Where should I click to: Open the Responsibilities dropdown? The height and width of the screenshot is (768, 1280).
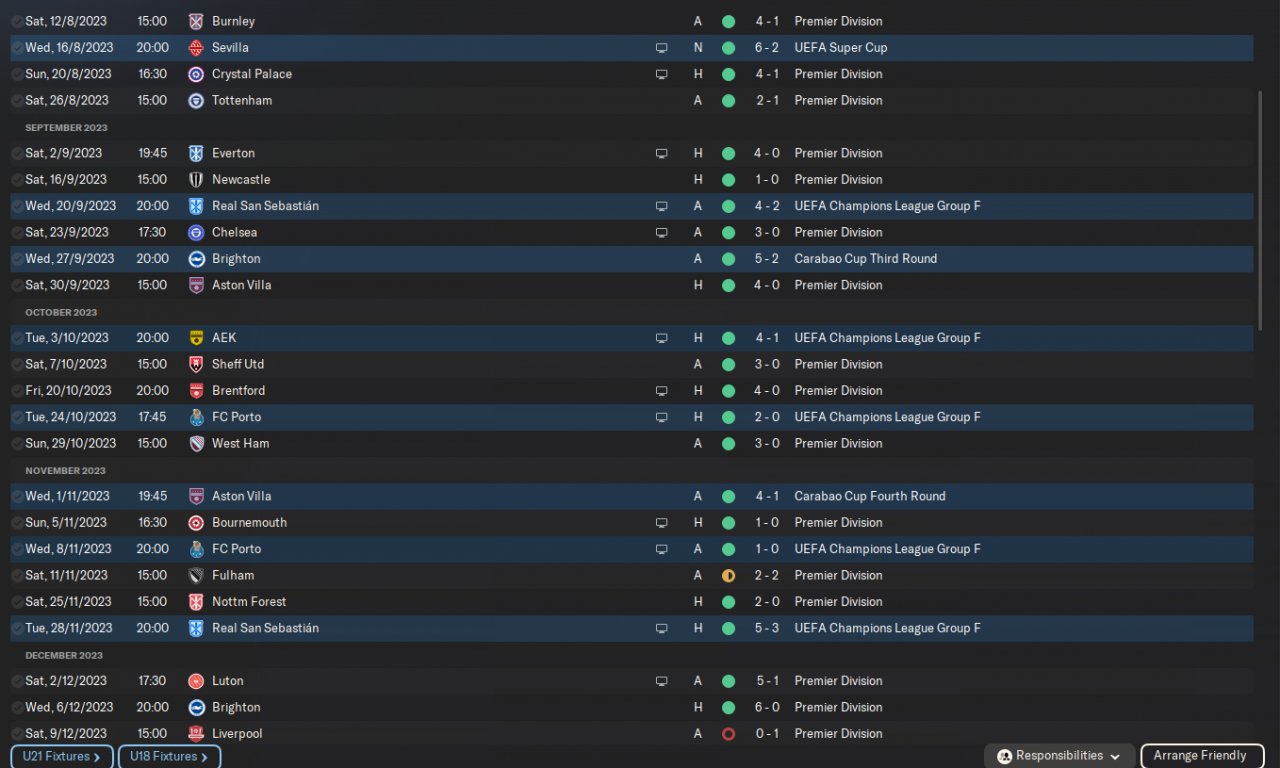(x=1059, y=756)
